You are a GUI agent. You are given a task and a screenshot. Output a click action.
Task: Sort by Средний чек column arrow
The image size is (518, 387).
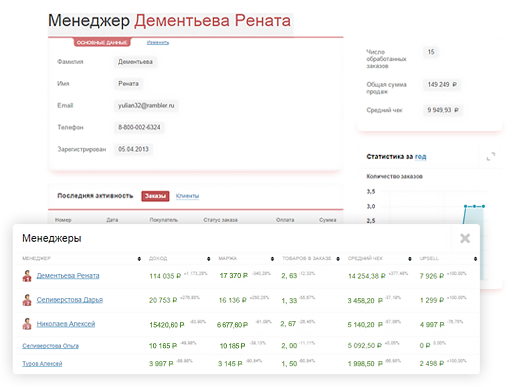(x=410, y=259)
